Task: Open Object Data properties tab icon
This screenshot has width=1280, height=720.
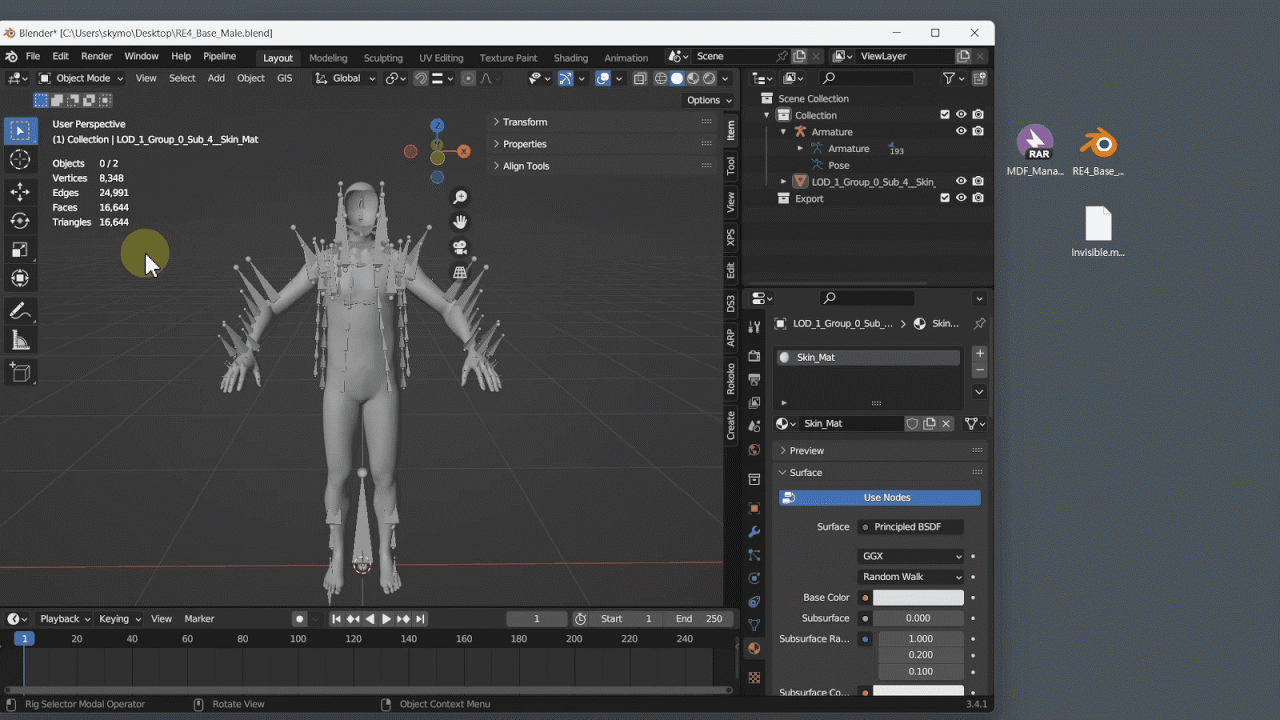Action: tap(754, 625)
